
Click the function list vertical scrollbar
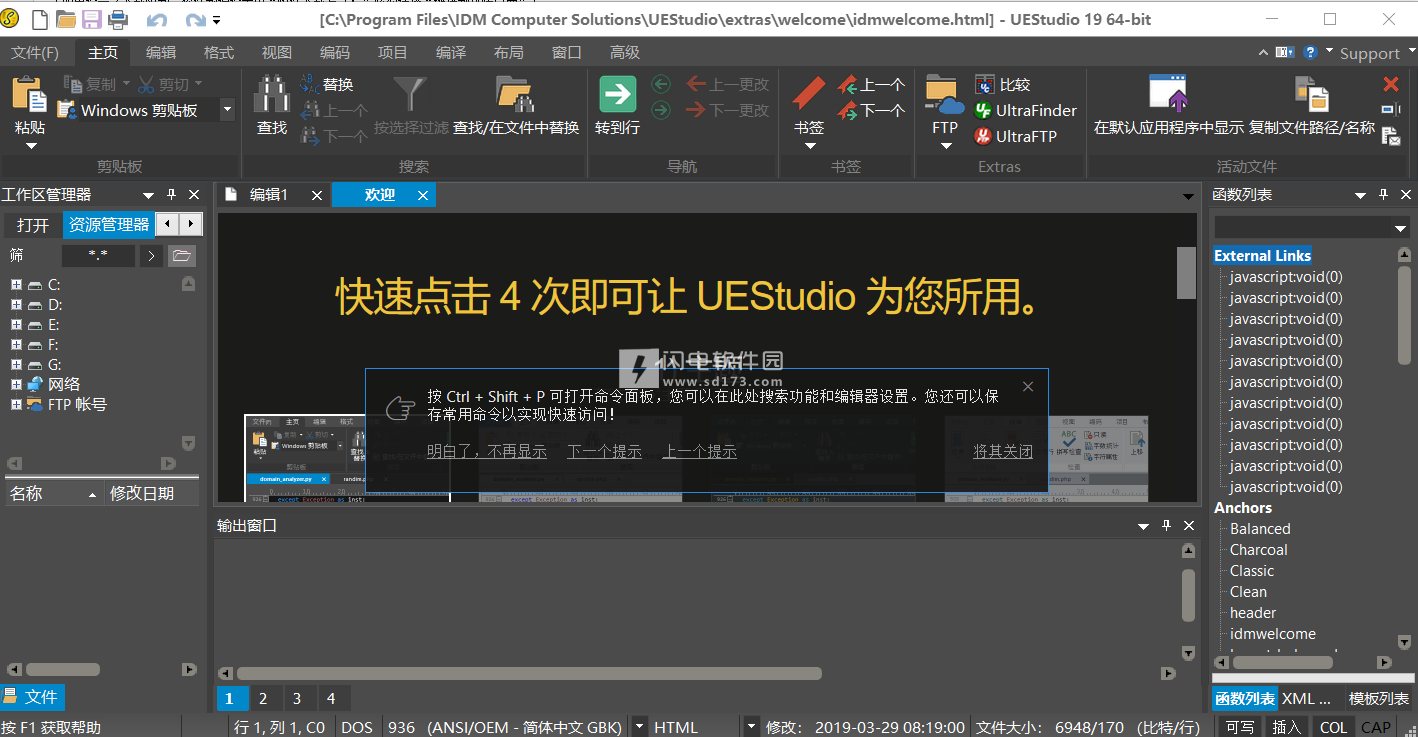point(1405,316)
